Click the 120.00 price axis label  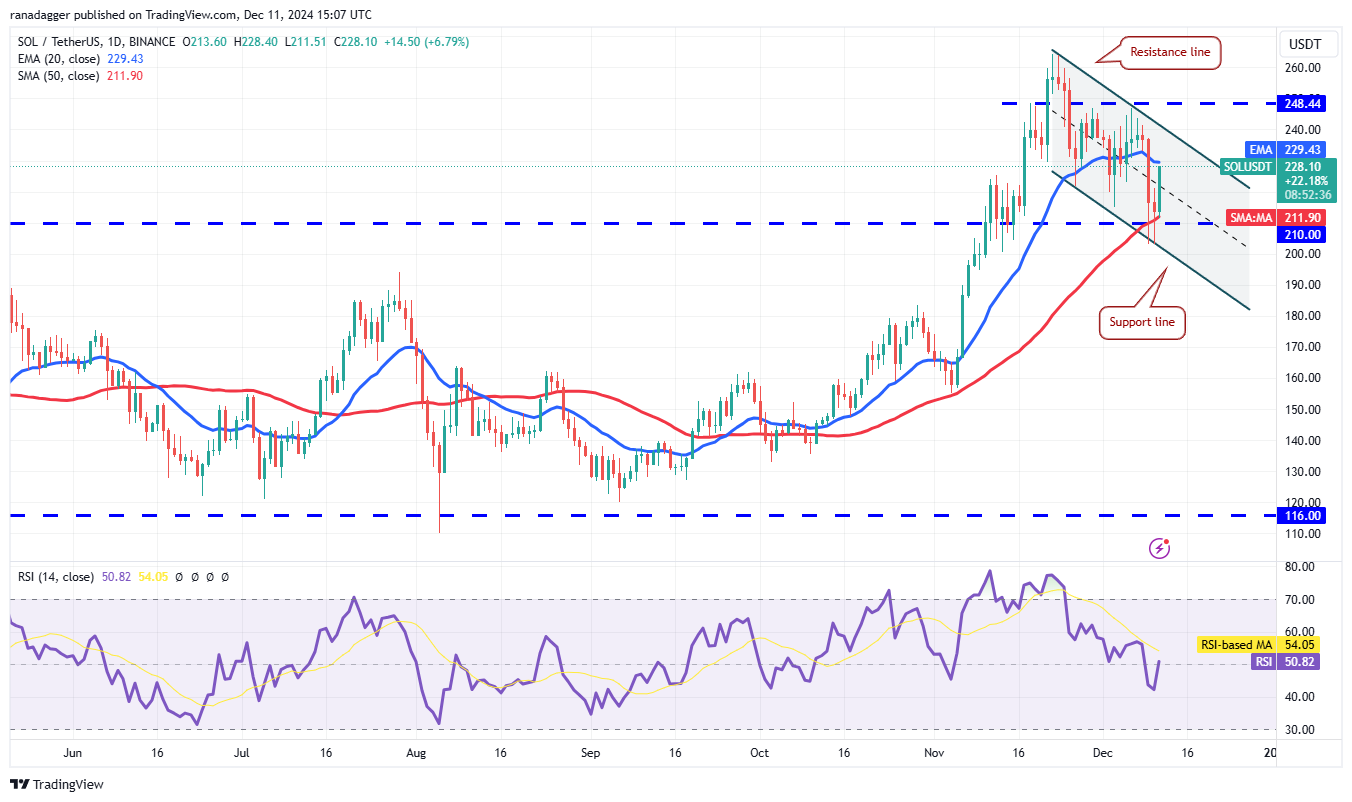[x=1305, y=503]
